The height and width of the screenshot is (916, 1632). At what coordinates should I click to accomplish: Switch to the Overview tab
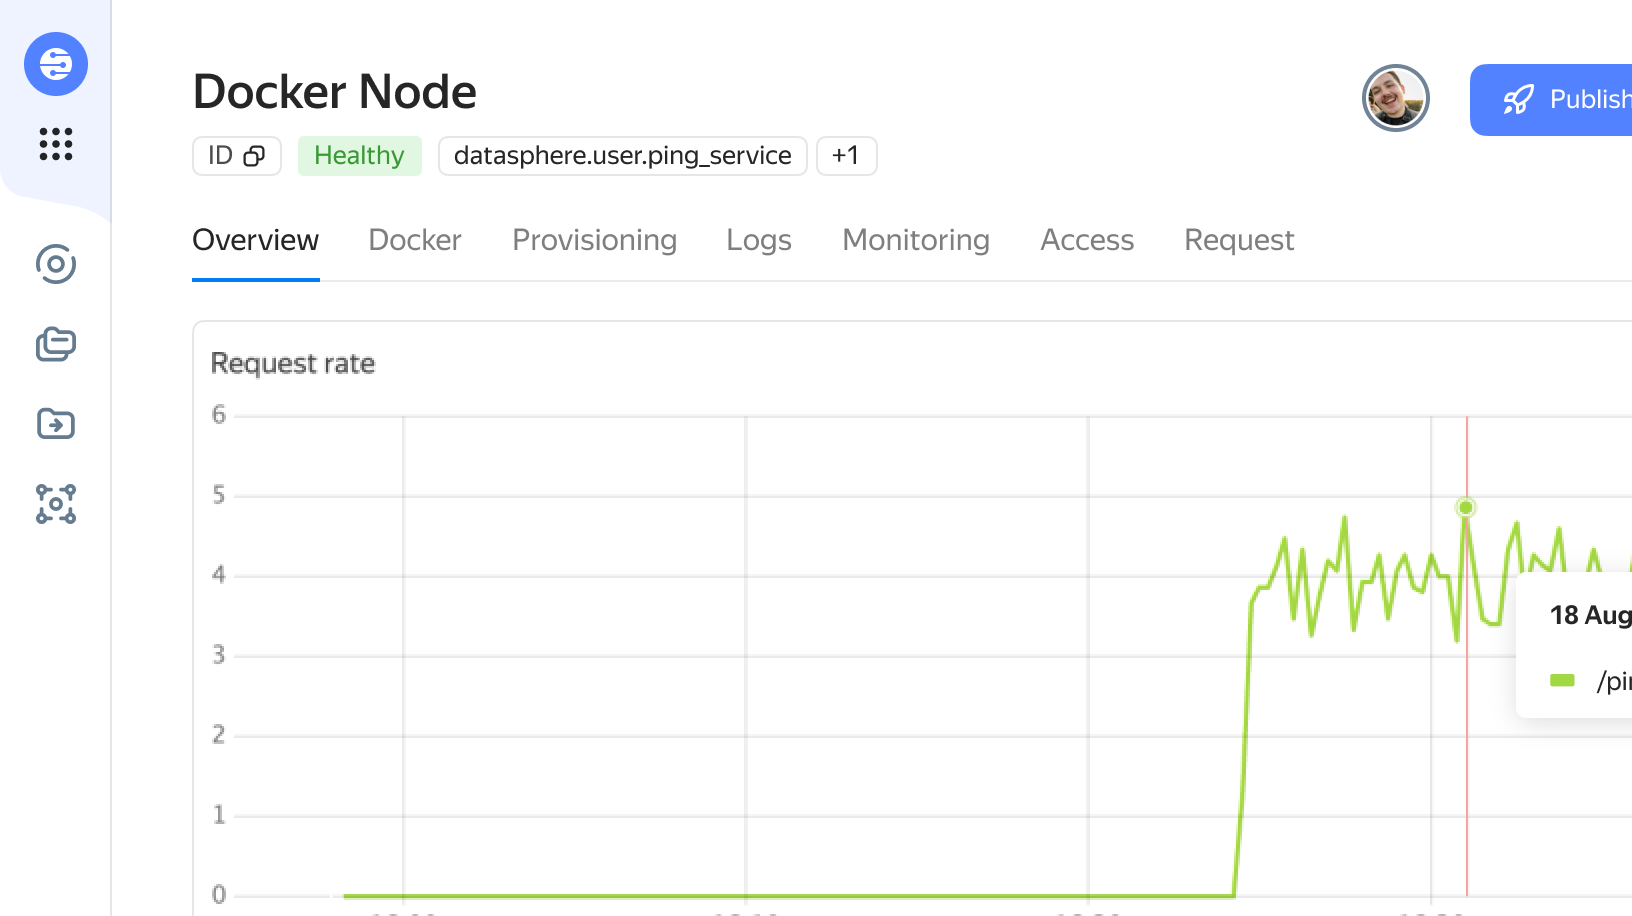pyautogui.click(x=256, y=240)
